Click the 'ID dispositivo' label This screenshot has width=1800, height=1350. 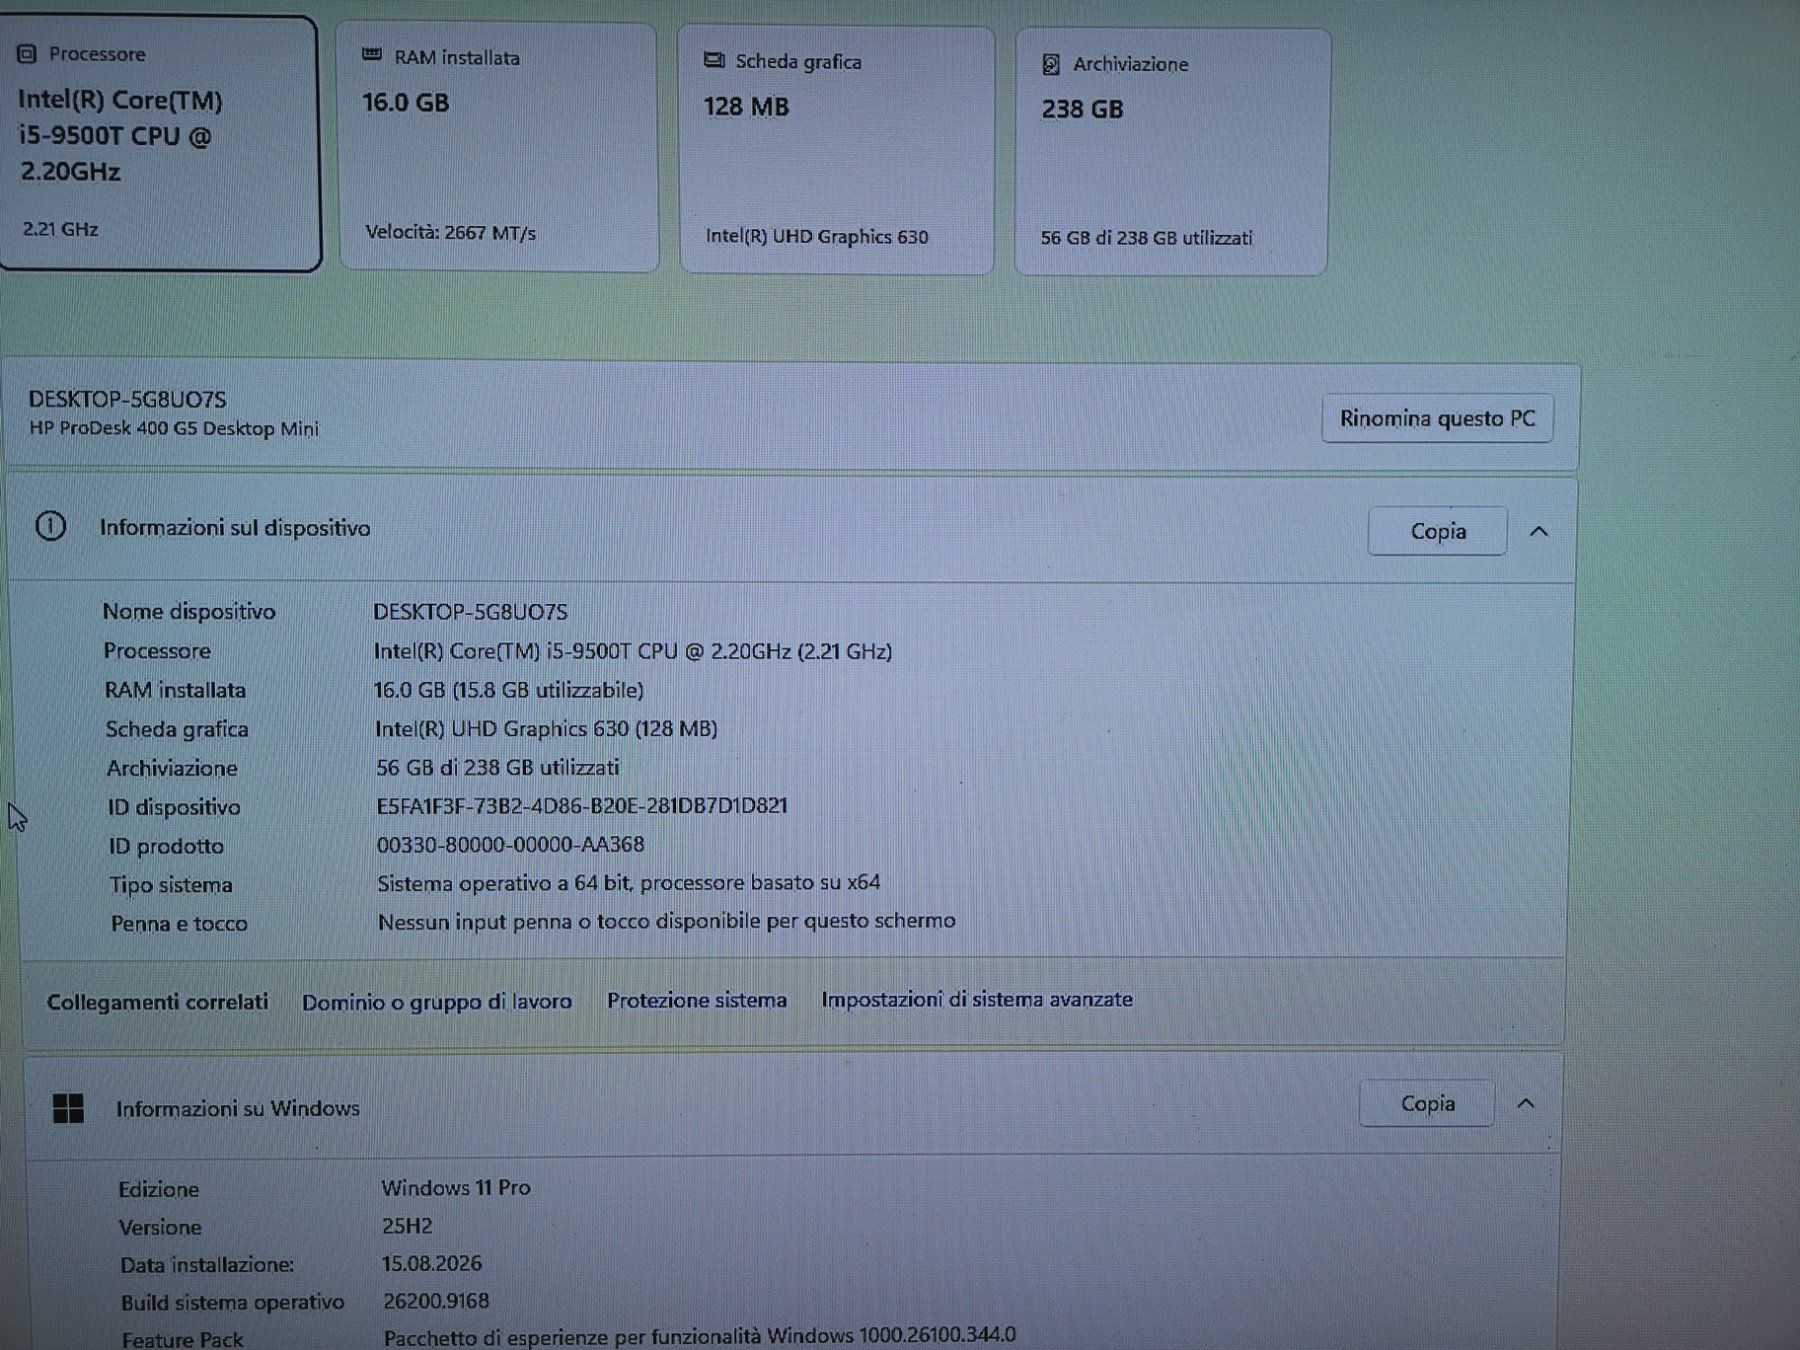point(174,807)
